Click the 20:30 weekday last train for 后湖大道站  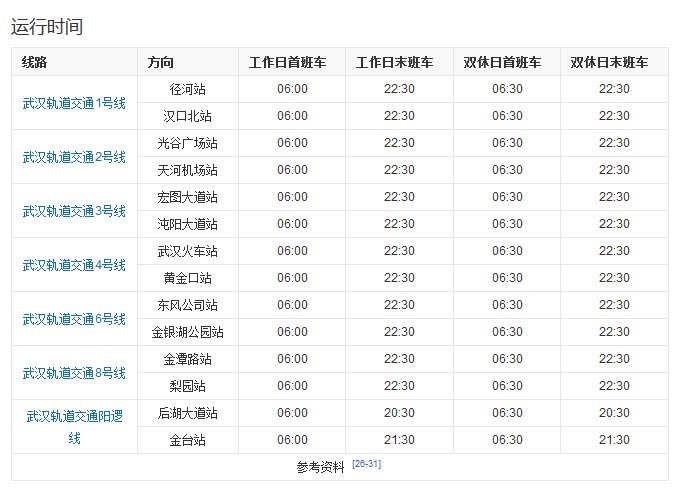[x=399, y=413]
